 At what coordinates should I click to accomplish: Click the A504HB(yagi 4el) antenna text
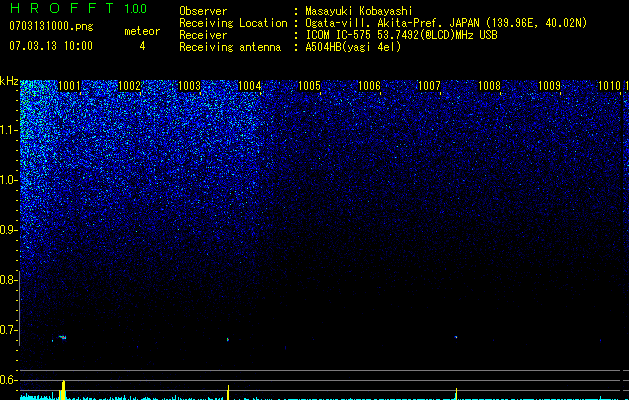point(353,47)
